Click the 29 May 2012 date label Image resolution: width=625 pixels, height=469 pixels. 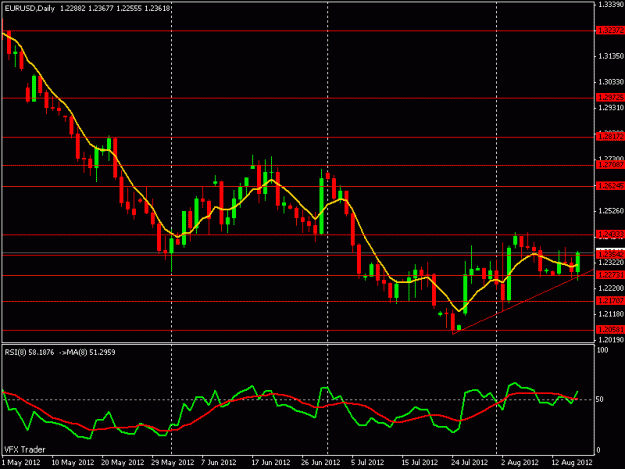(173, 463)
